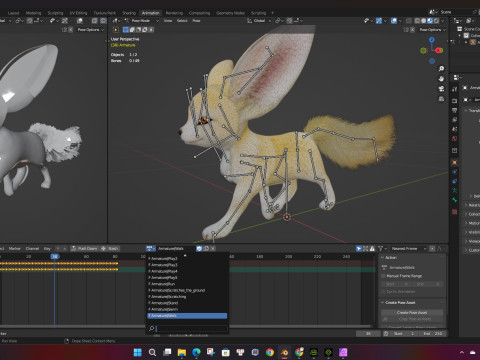Switch orthographic/perspective grid icon in viewport
The width and height of the screenshot is (480, 360).
[441, 99]
